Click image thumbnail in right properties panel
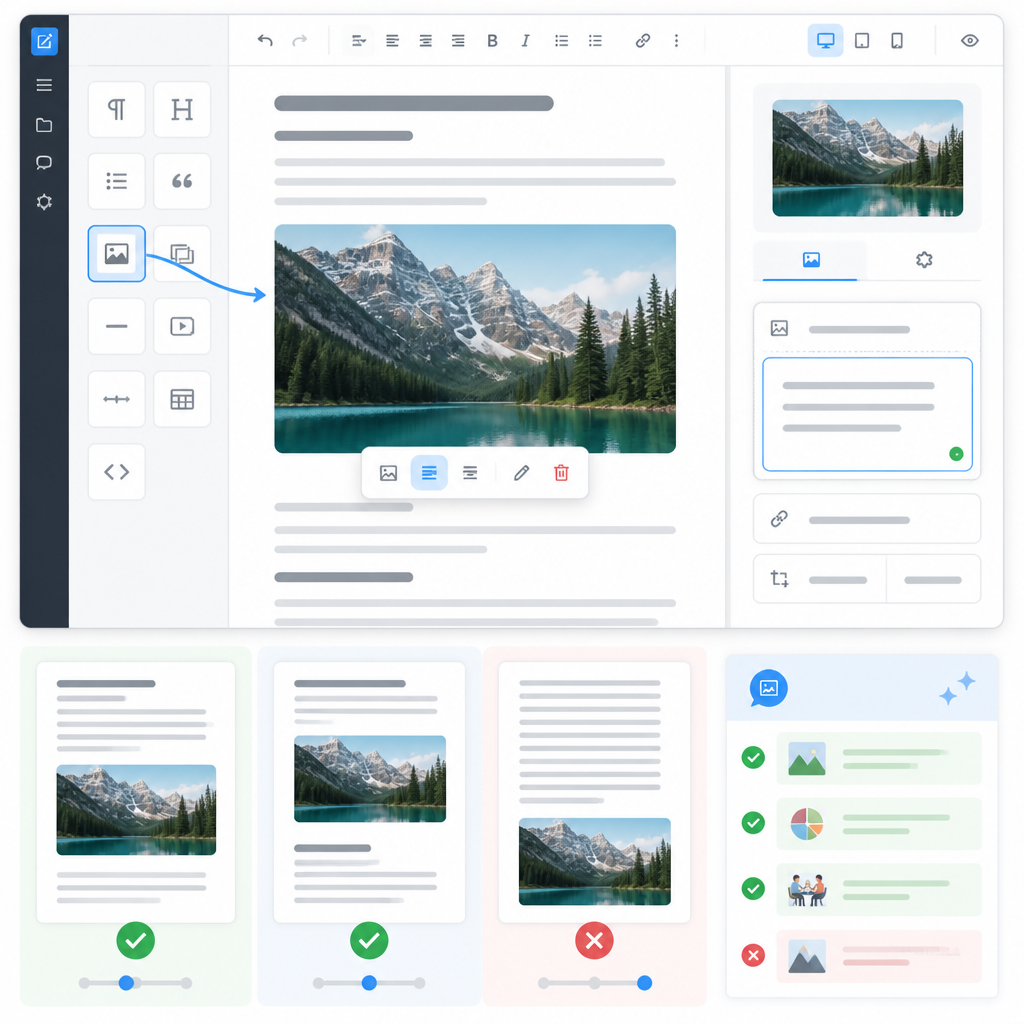 click(x=867, y=157)
